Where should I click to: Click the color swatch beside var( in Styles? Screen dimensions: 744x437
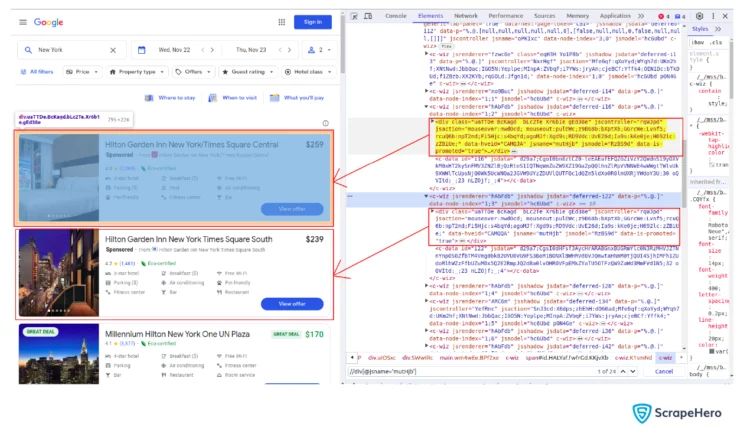click(x=711, y=352)
